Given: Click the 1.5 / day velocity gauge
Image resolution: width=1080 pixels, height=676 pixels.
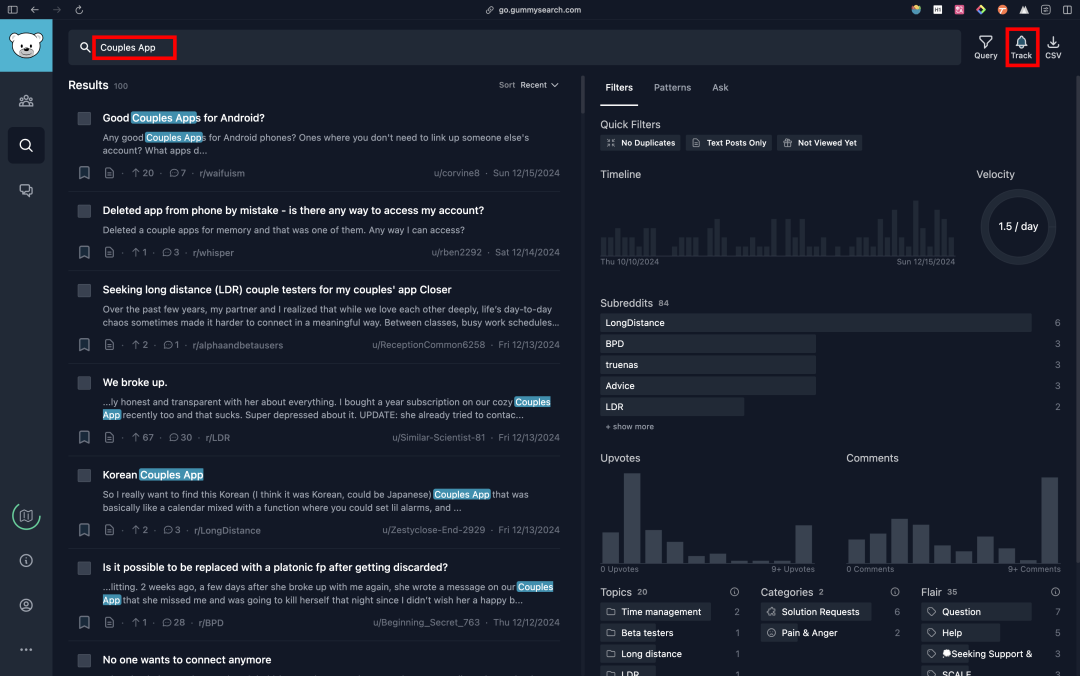Looking at the screenshot, I should (1018, 227).
